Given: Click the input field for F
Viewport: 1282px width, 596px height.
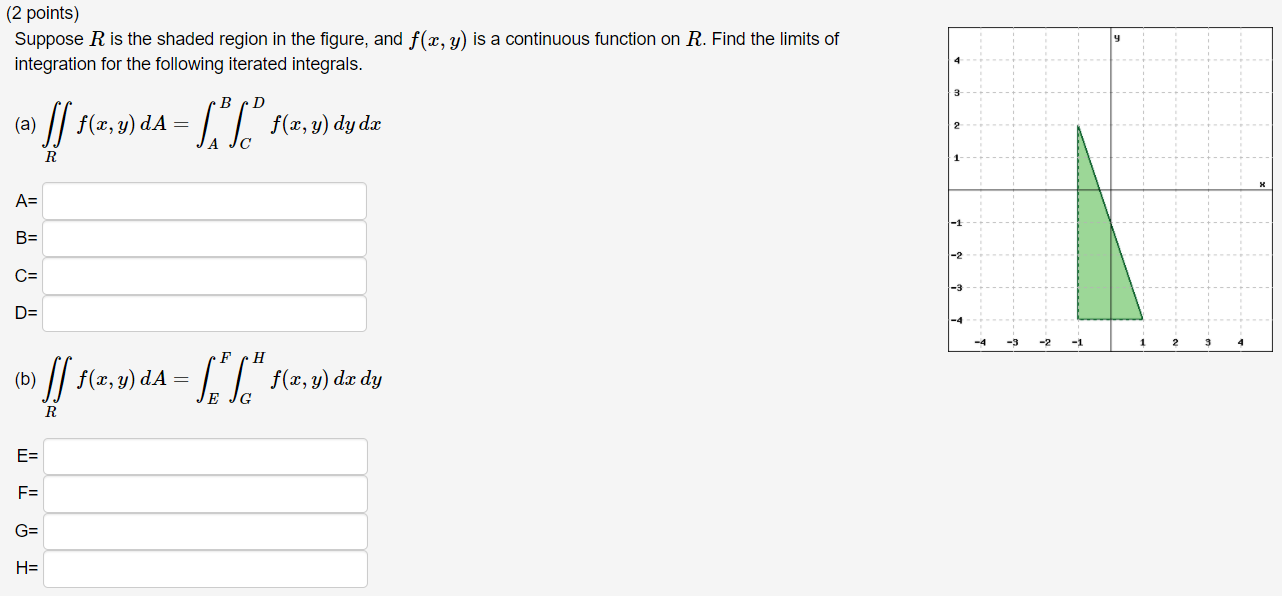Looking at the screenshot, I should pyautogui.click(x=204, y=493).
